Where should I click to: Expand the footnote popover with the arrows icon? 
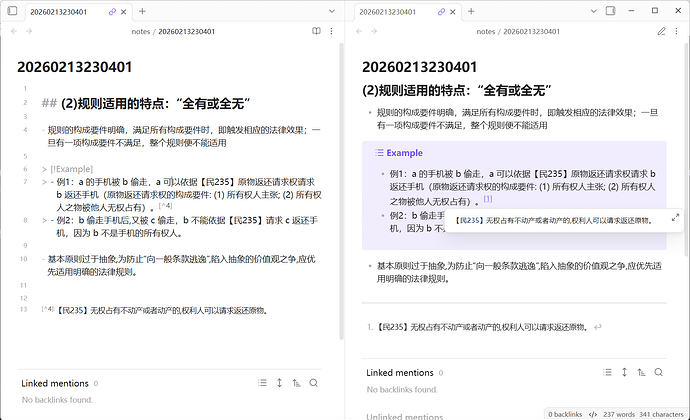pyautogui.click(x=675, y=217)
